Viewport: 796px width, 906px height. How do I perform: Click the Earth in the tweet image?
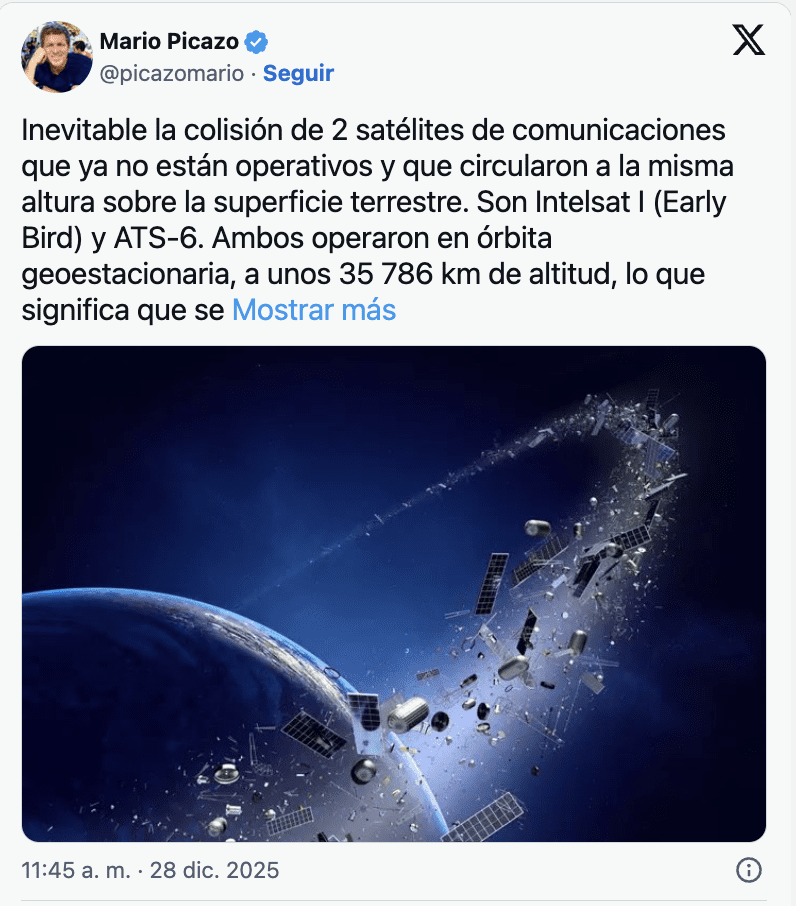[x=173, y=716]
